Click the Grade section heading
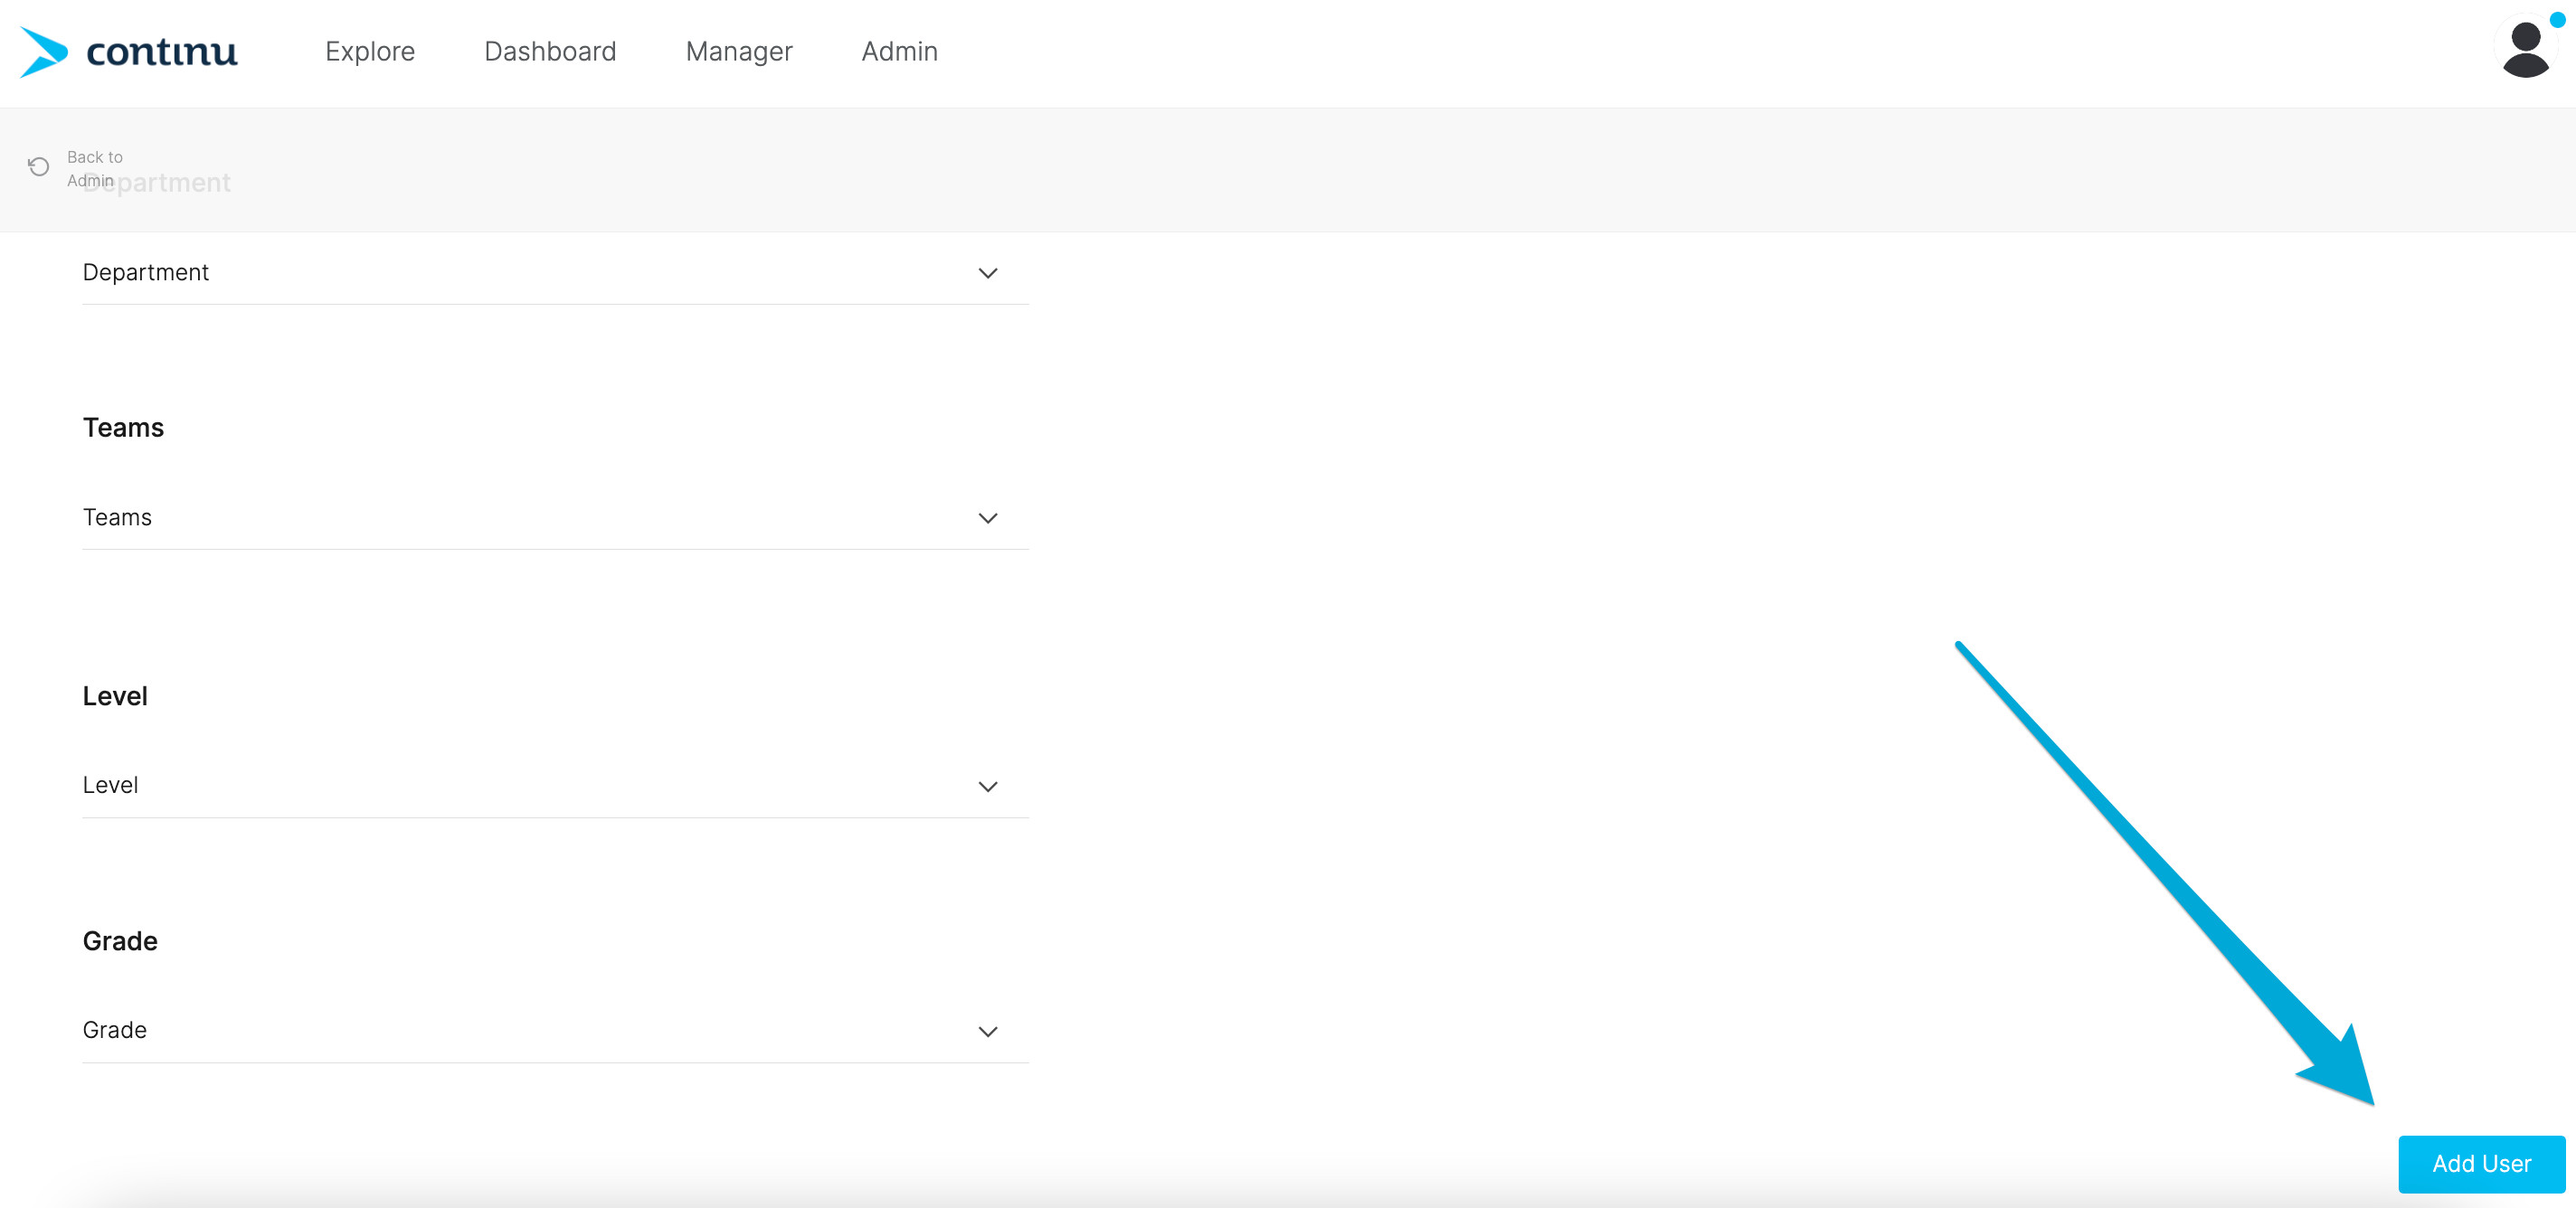The image size is (2576, 1208). pyautogui.click(x=120, y=941)
